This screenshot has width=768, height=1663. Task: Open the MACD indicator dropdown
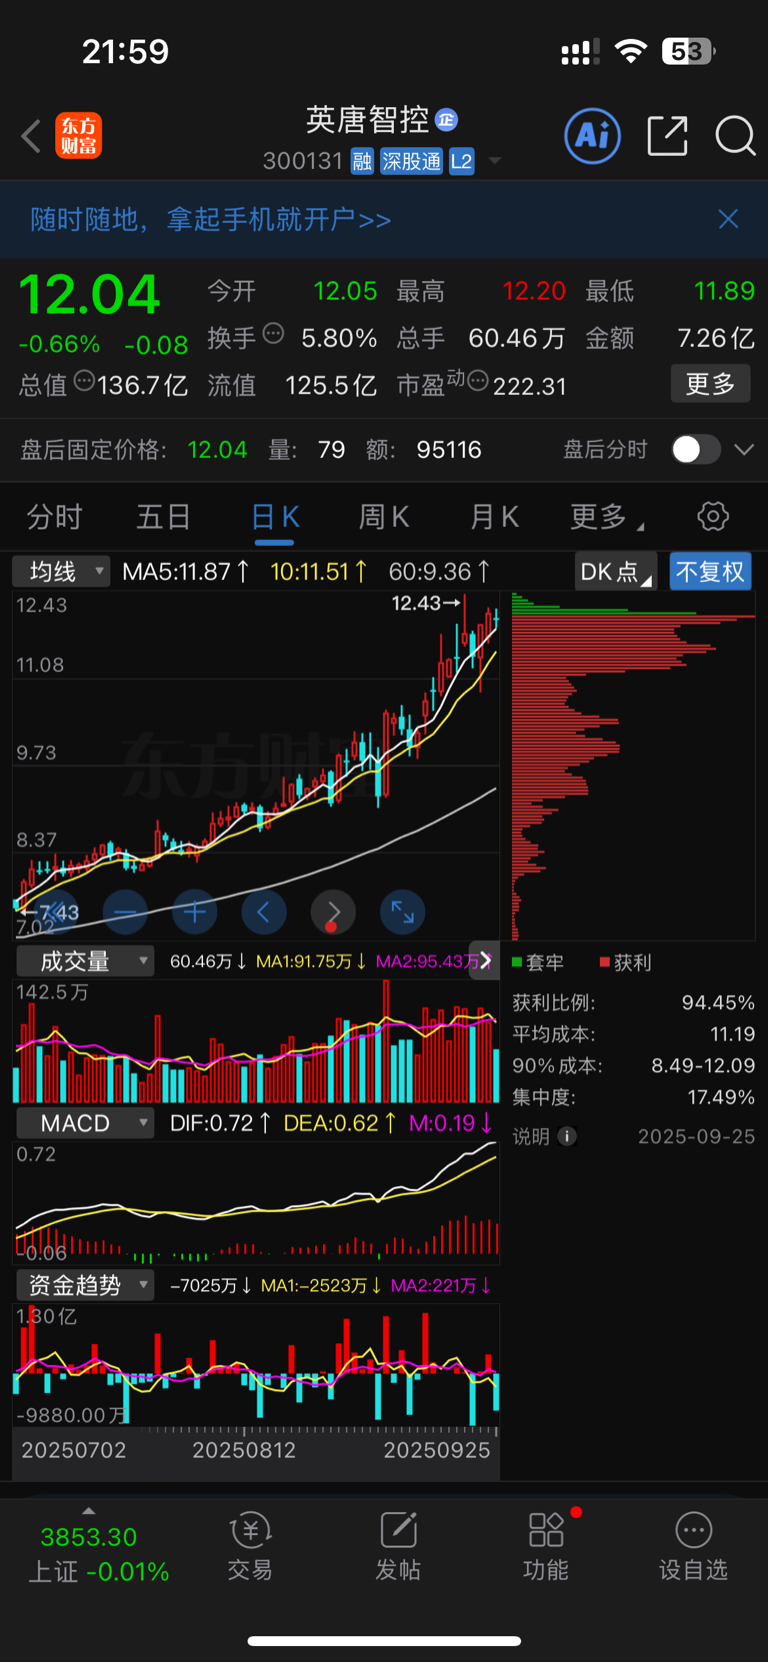85,1123
